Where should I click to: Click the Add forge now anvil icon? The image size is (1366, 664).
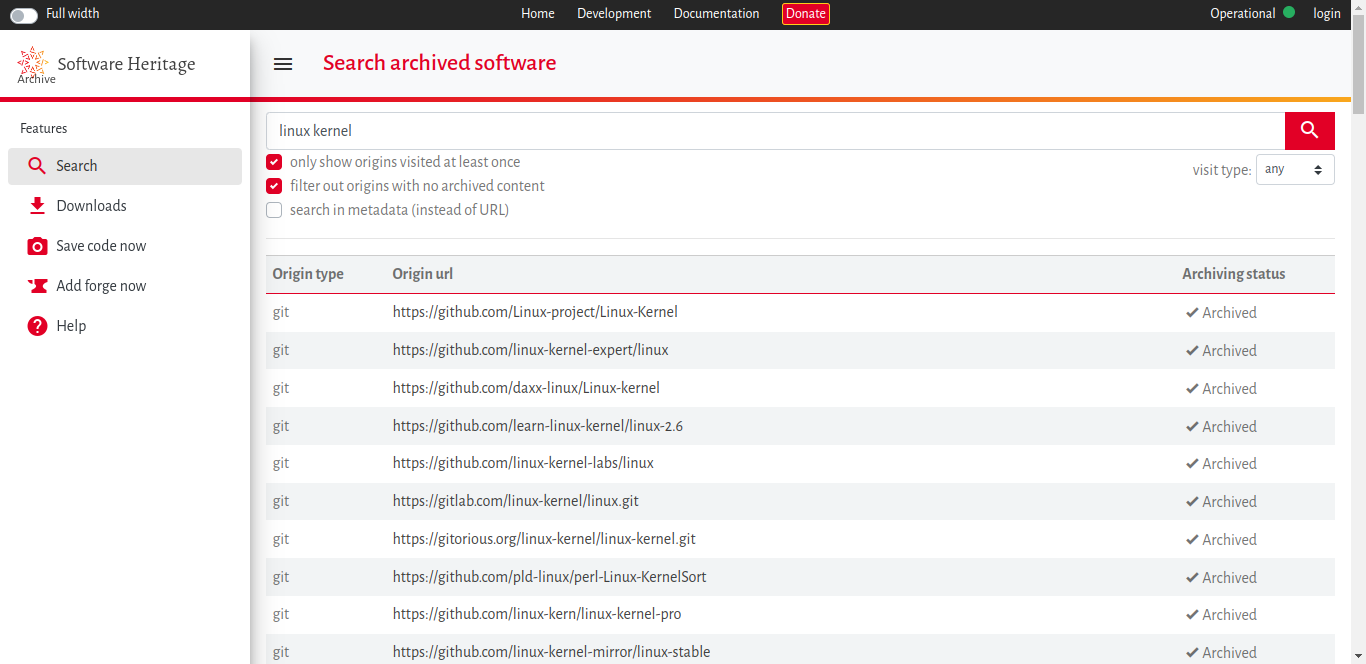point(37,286)
